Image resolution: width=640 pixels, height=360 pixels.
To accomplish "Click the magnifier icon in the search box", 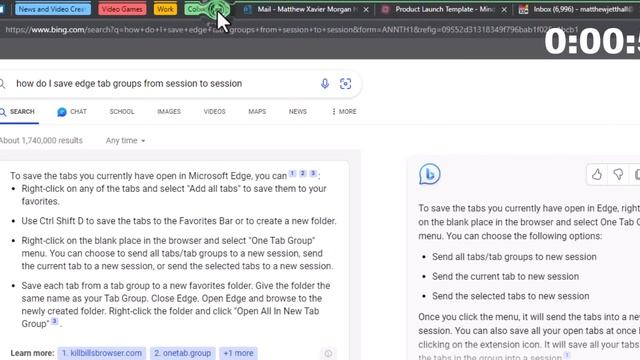I will coord(2,84).
